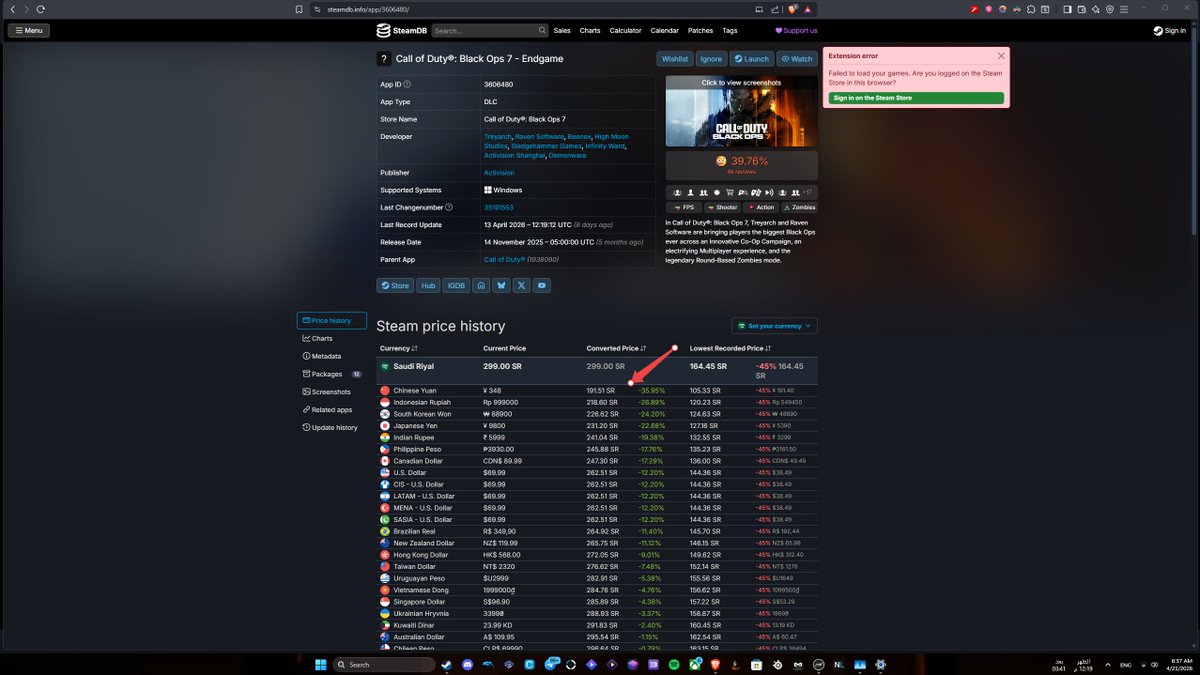Screen dimensions: 1200x675
Task: Open the Set your currency dropdown
Action: [x=774, y=326]
